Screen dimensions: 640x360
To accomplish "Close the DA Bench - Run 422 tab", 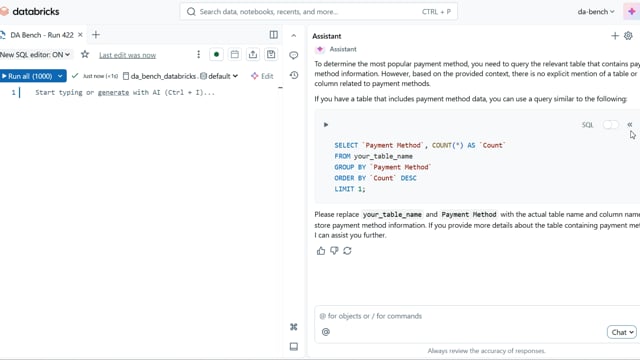I will (80, 35).
